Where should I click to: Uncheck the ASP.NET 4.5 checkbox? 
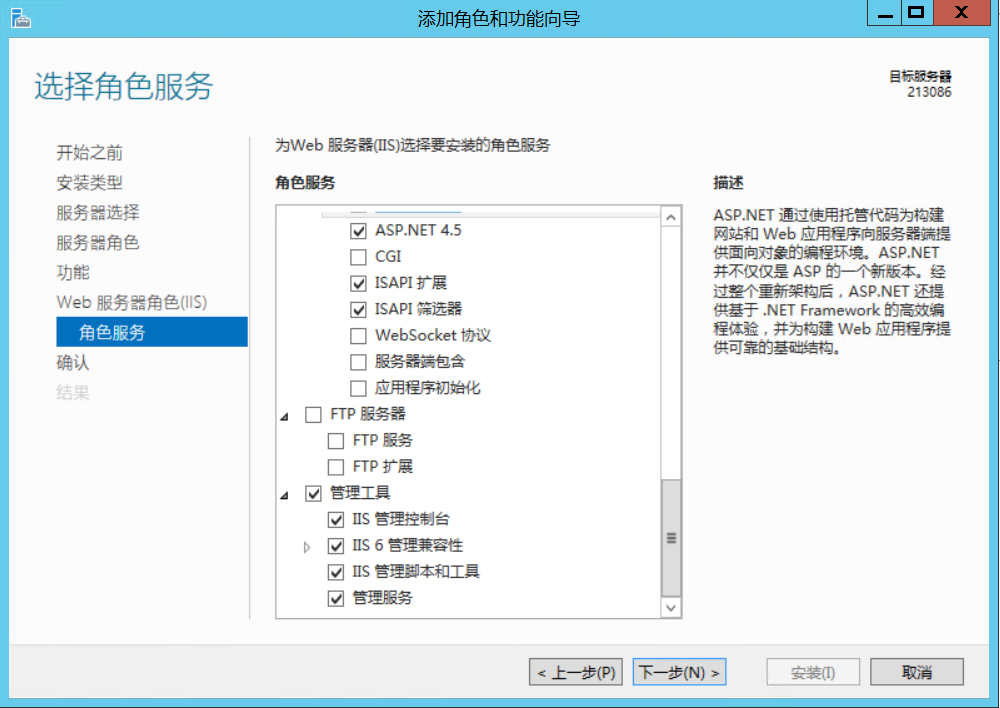[358, 231]
